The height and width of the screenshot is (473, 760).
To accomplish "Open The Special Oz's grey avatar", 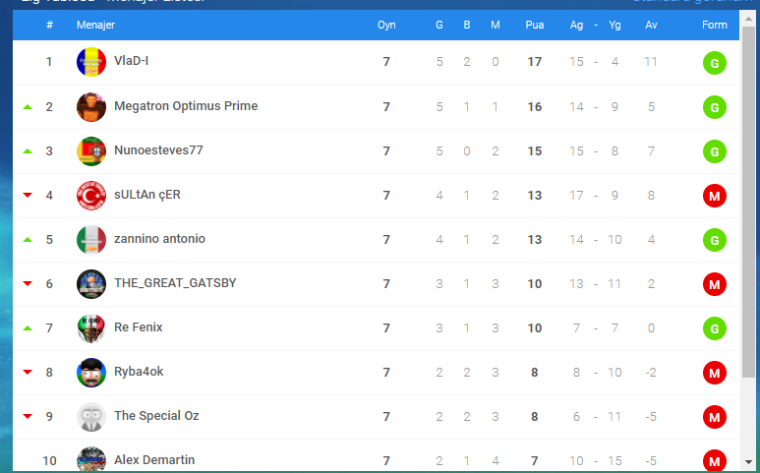I will point(91,417).
